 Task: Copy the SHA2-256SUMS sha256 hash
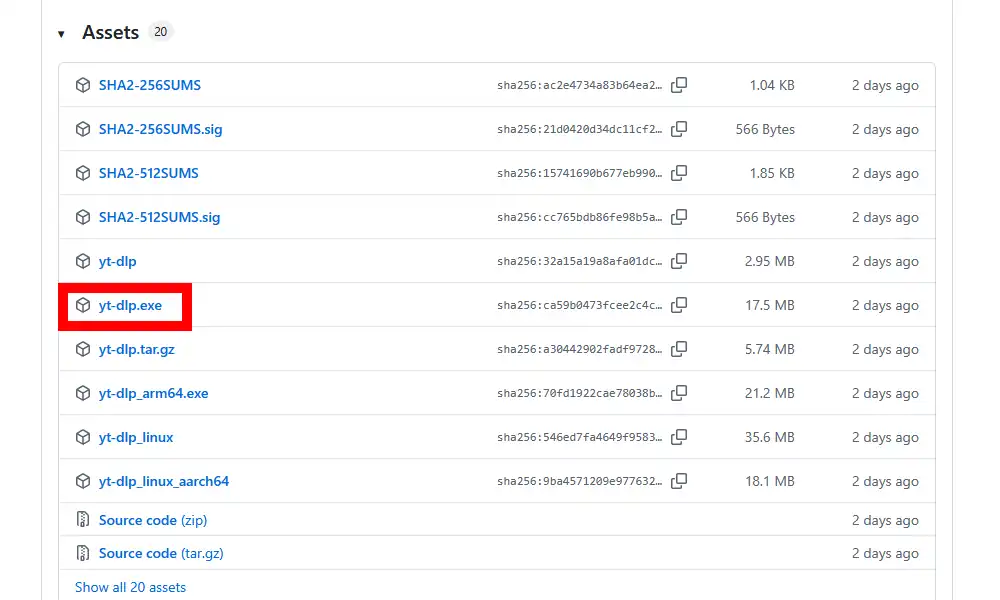(679, 85)
